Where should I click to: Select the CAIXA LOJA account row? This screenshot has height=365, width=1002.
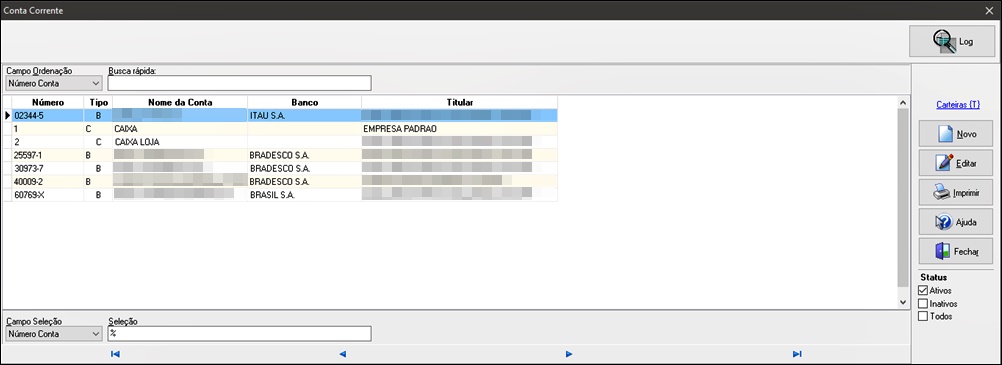[x=280, y=142]
